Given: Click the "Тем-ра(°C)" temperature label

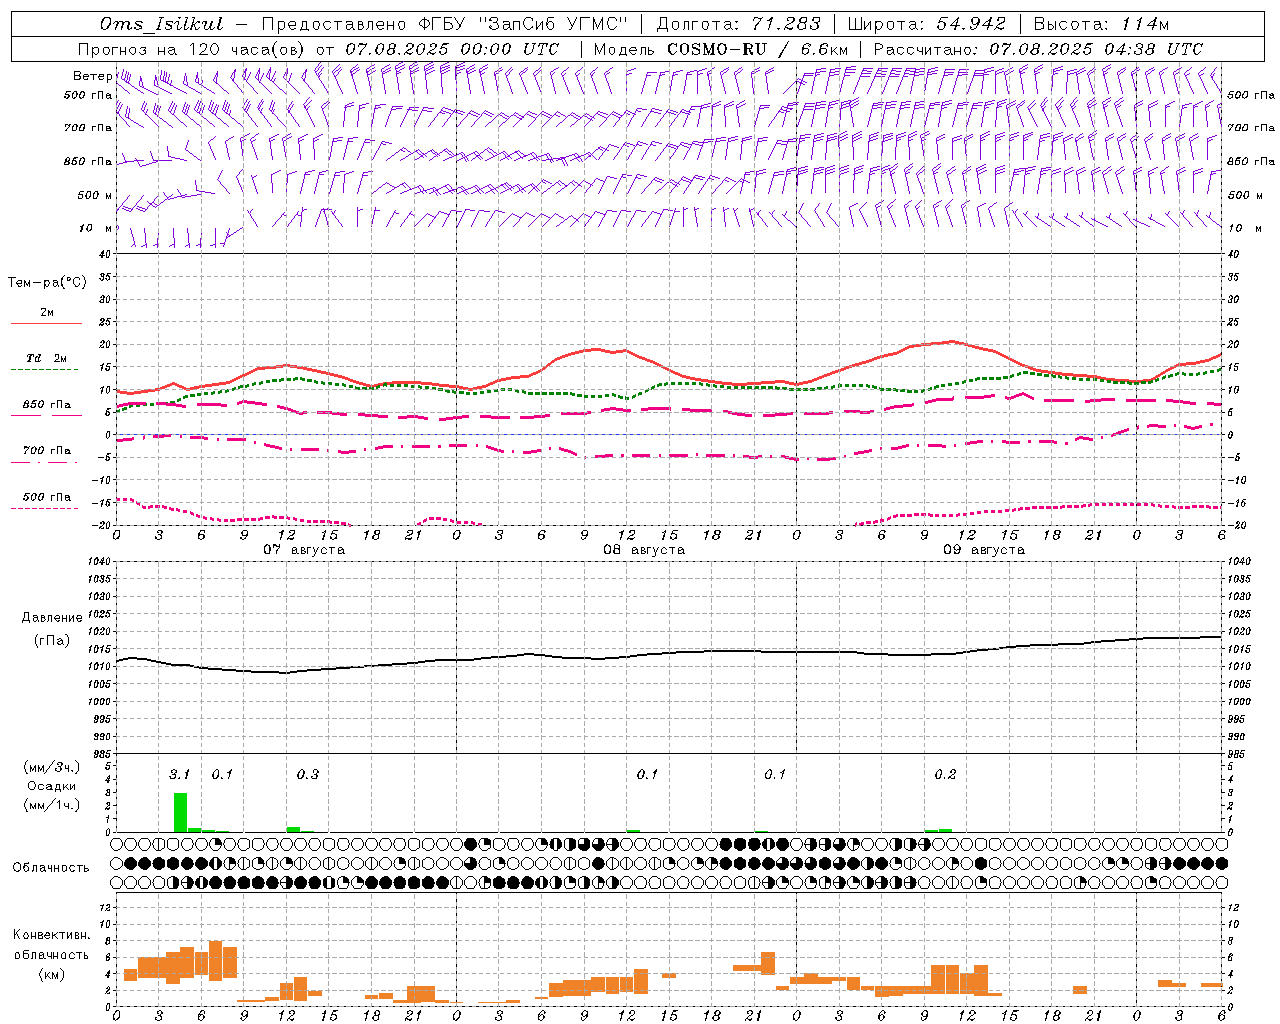Looking at the screenshot, I should click(x=47, y=282).
